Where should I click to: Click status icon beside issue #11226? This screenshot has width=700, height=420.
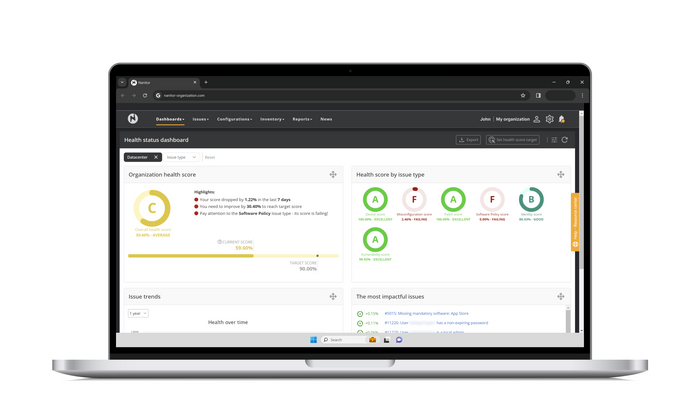(360, 323)
